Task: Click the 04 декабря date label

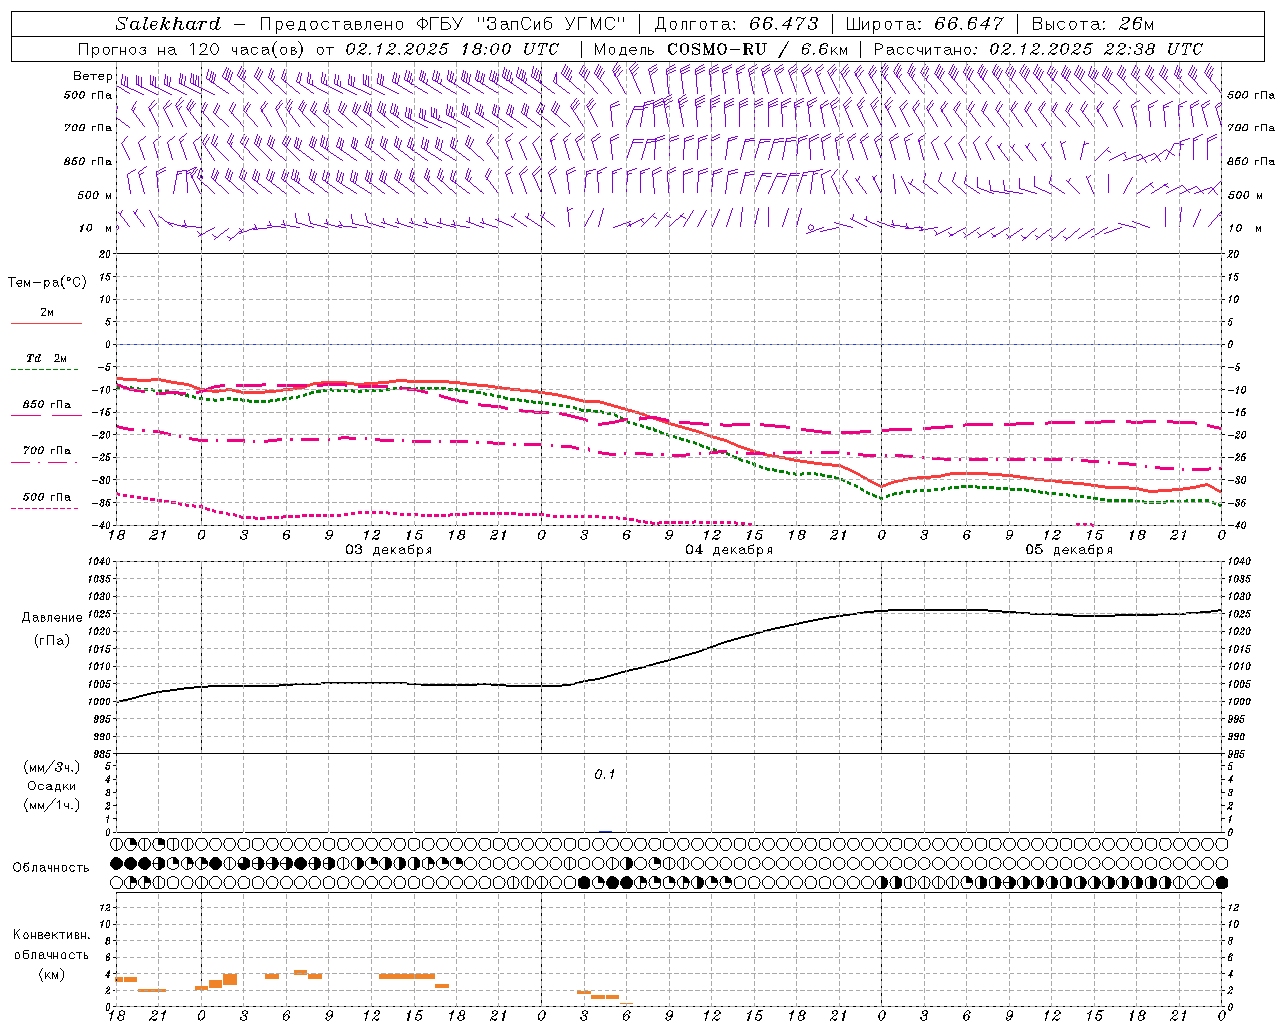Action: click(729, 550)
